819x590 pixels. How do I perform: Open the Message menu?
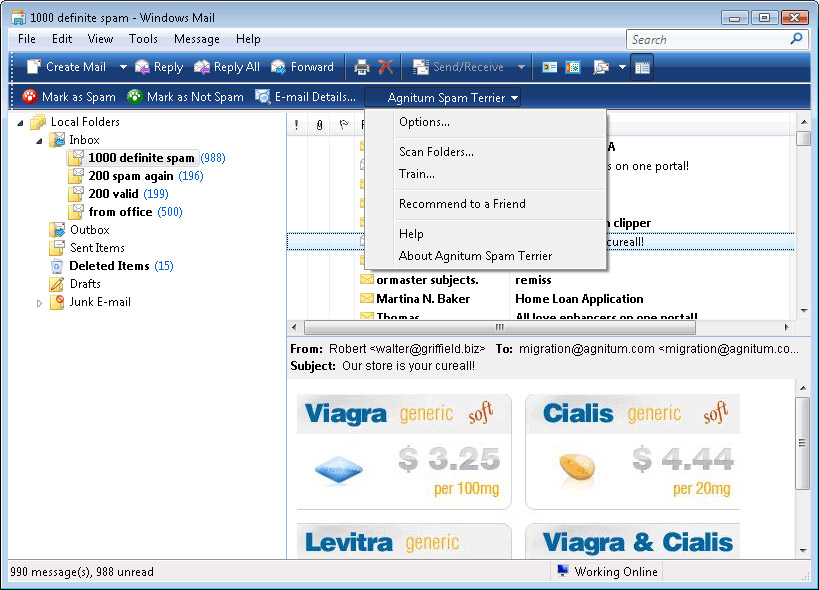click(196, 39)
